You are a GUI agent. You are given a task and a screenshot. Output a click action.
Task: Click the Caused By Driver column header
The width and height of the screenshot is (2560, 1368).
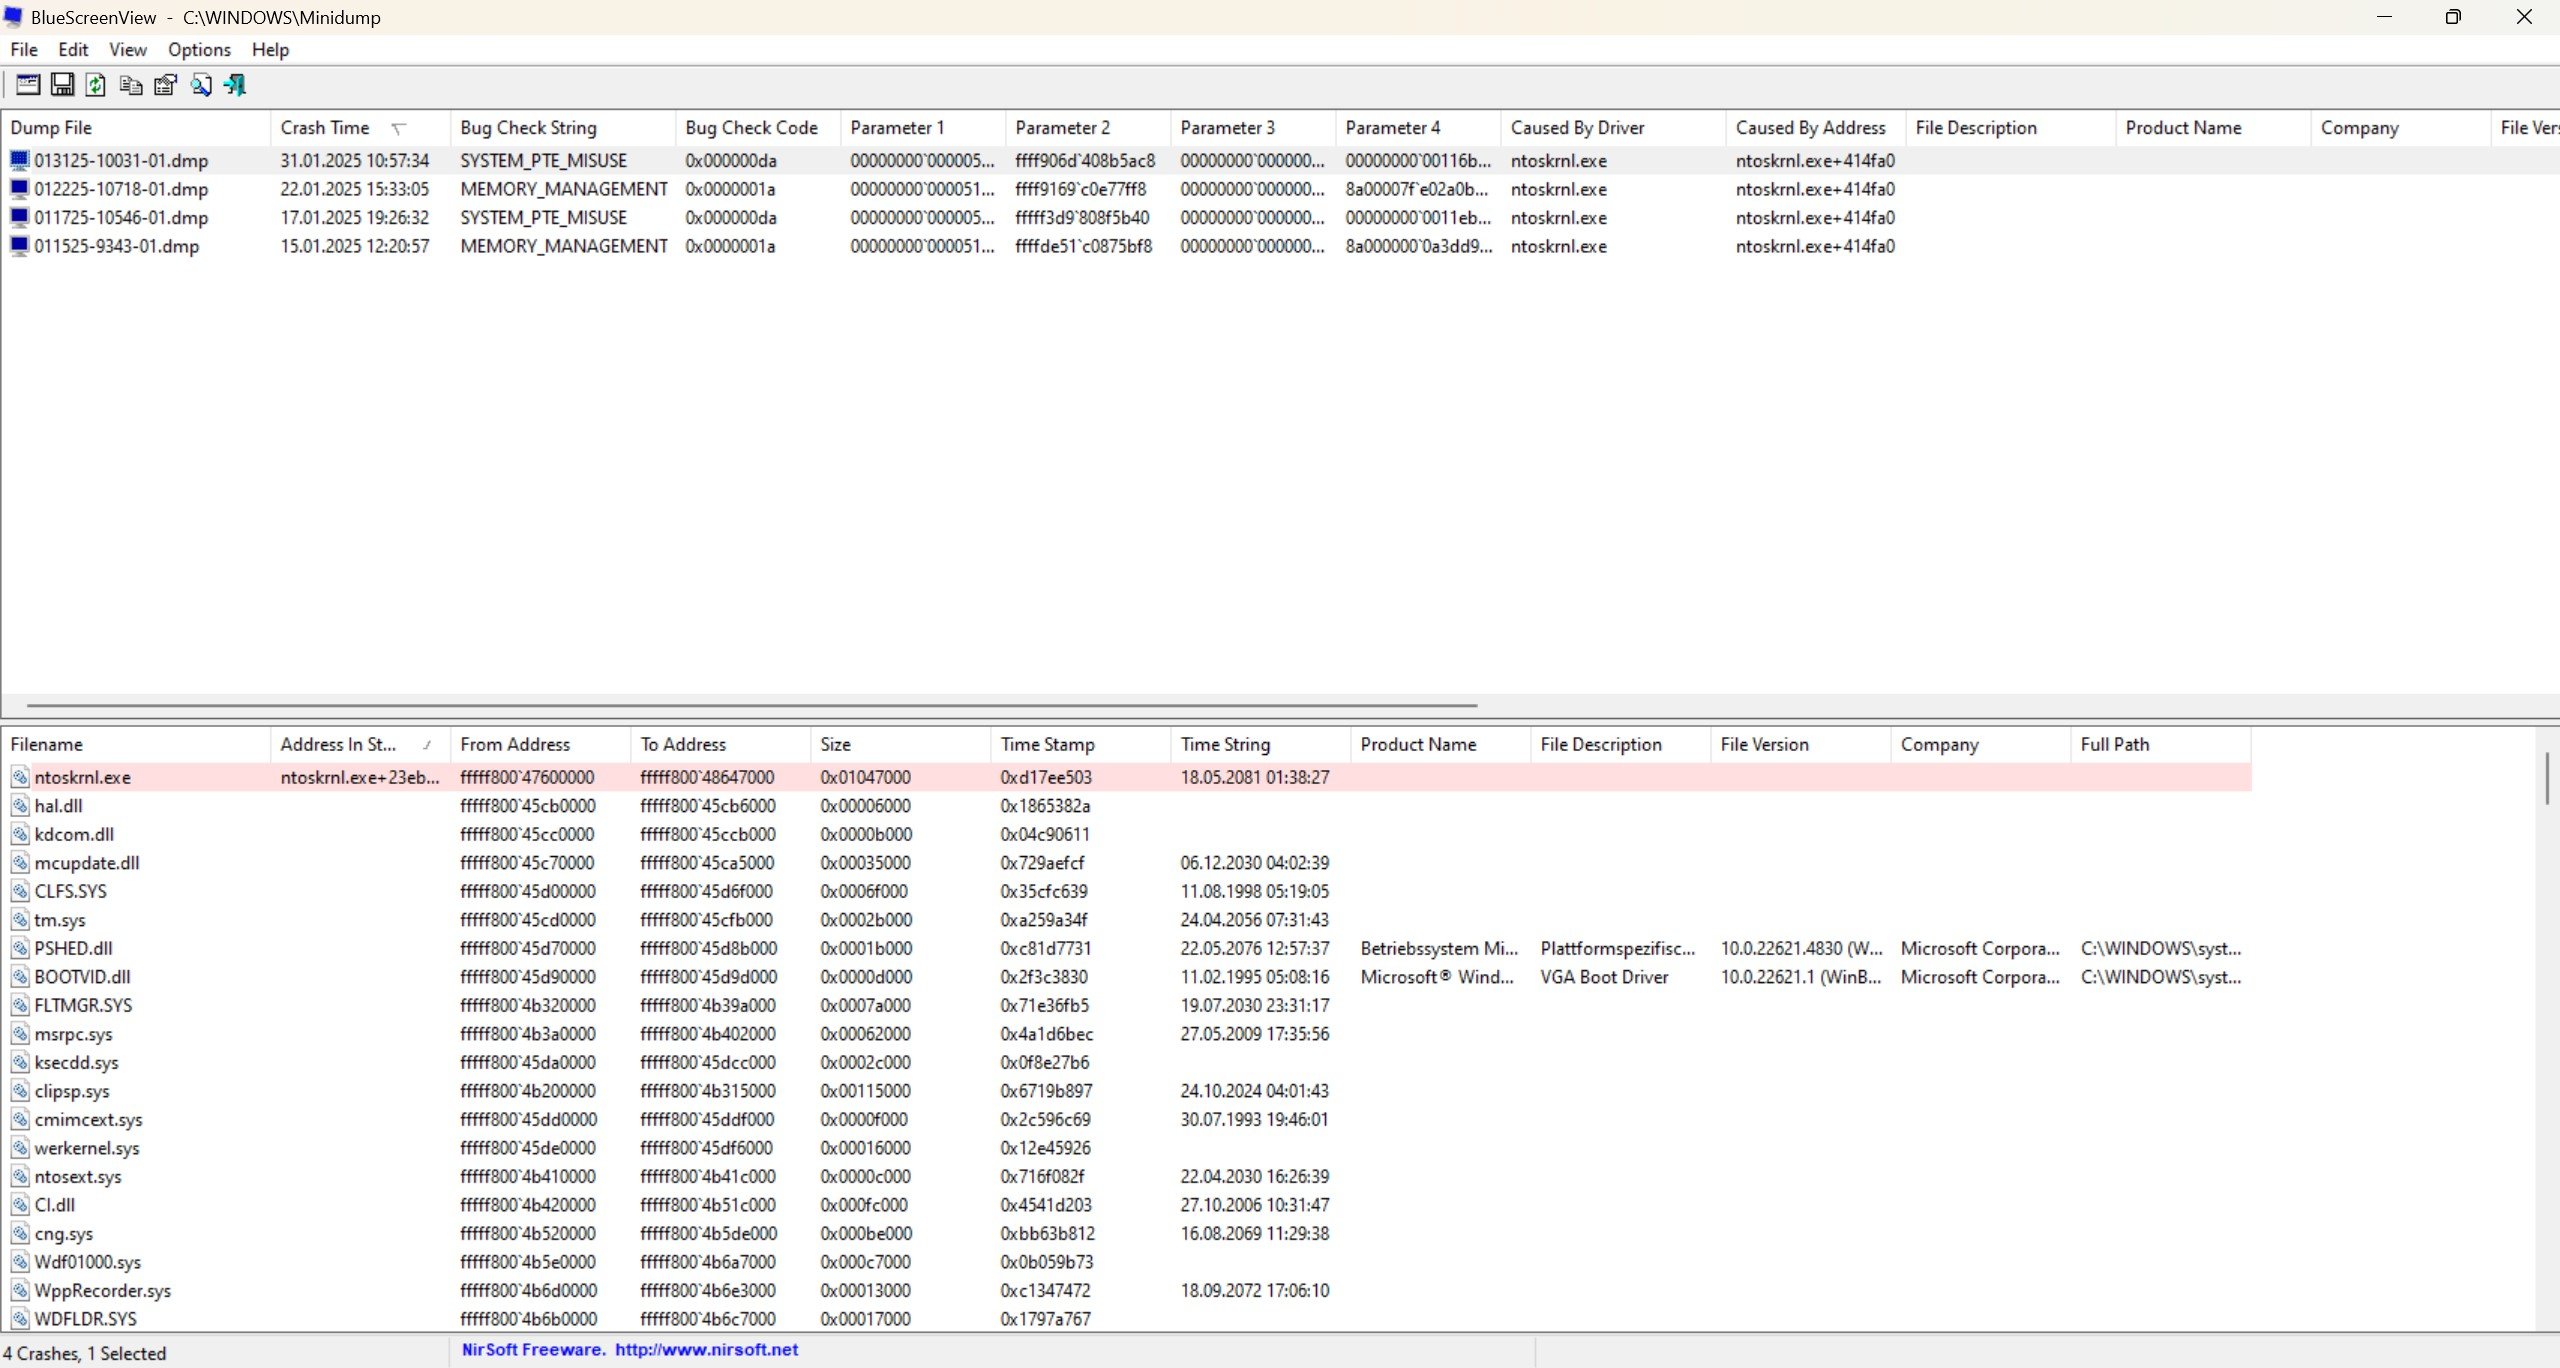[x=1577, y=128]
